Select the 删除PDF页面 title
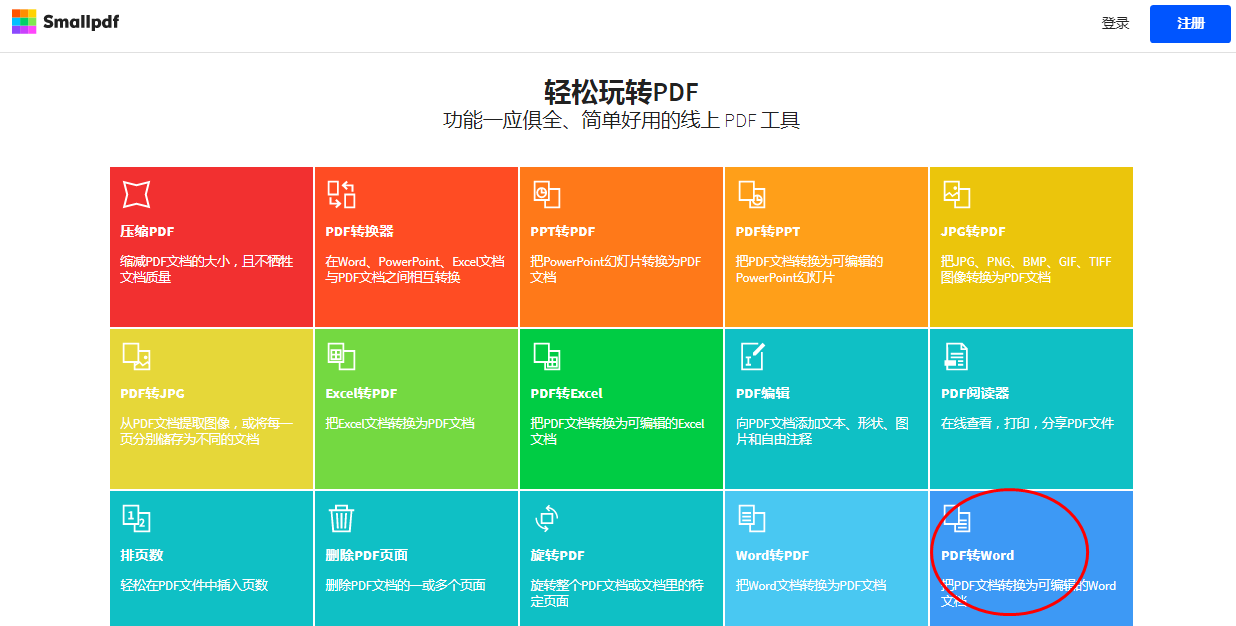The height and width of the screenshot is (626, 1236). pyautogui.click(x=366, y=556)
